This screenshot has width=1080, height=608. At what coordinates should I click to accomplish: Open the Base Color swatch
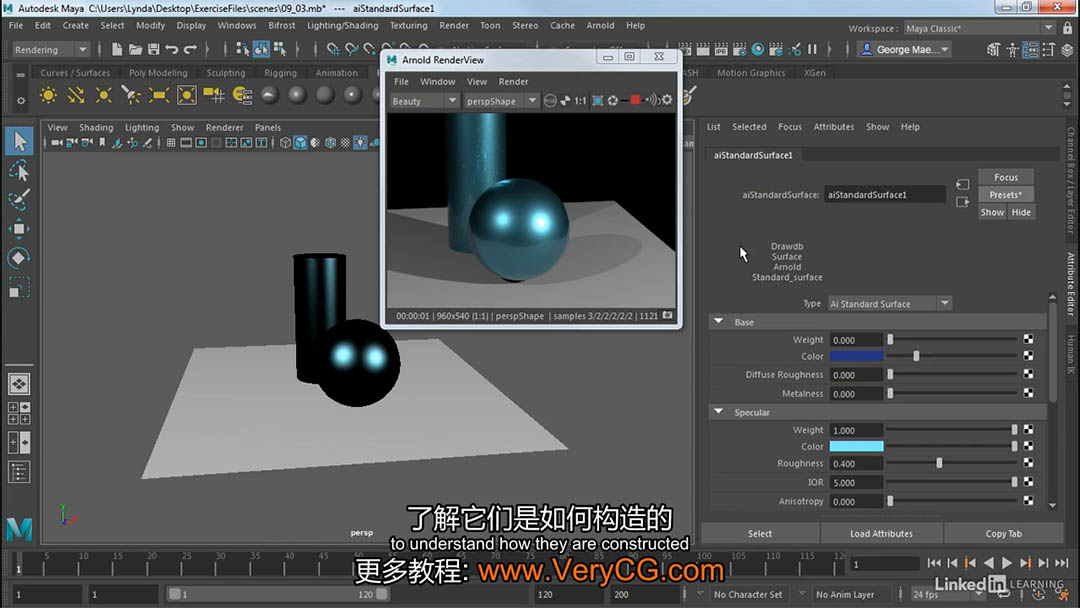pos(856,356)
